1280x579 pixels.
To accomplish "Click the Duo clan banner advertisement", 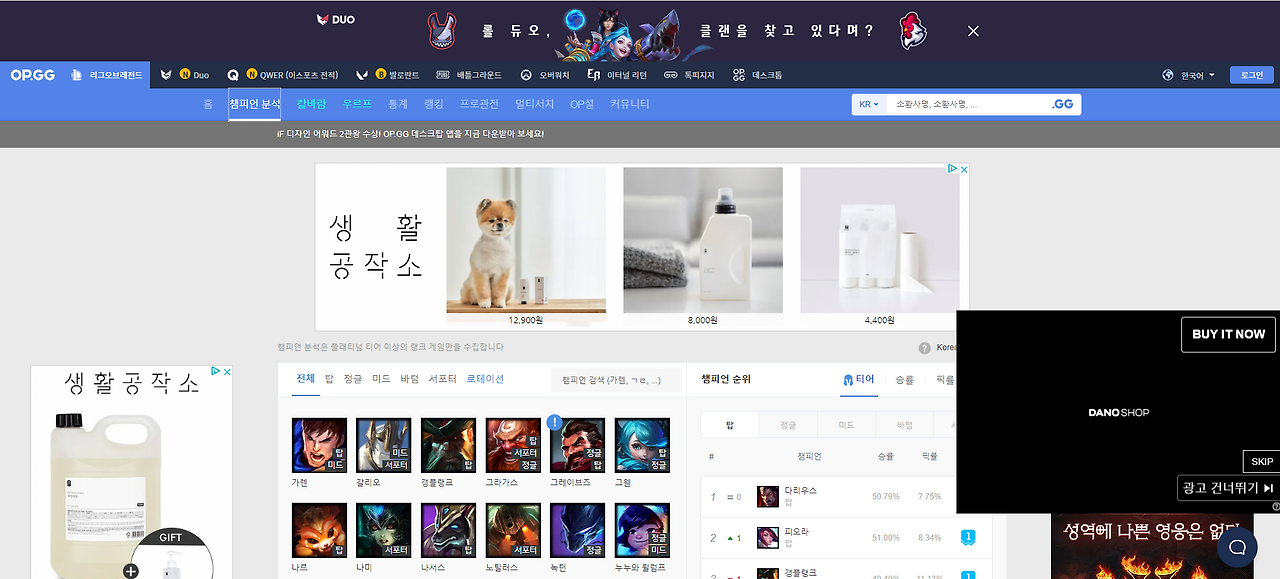I will 640,31.
